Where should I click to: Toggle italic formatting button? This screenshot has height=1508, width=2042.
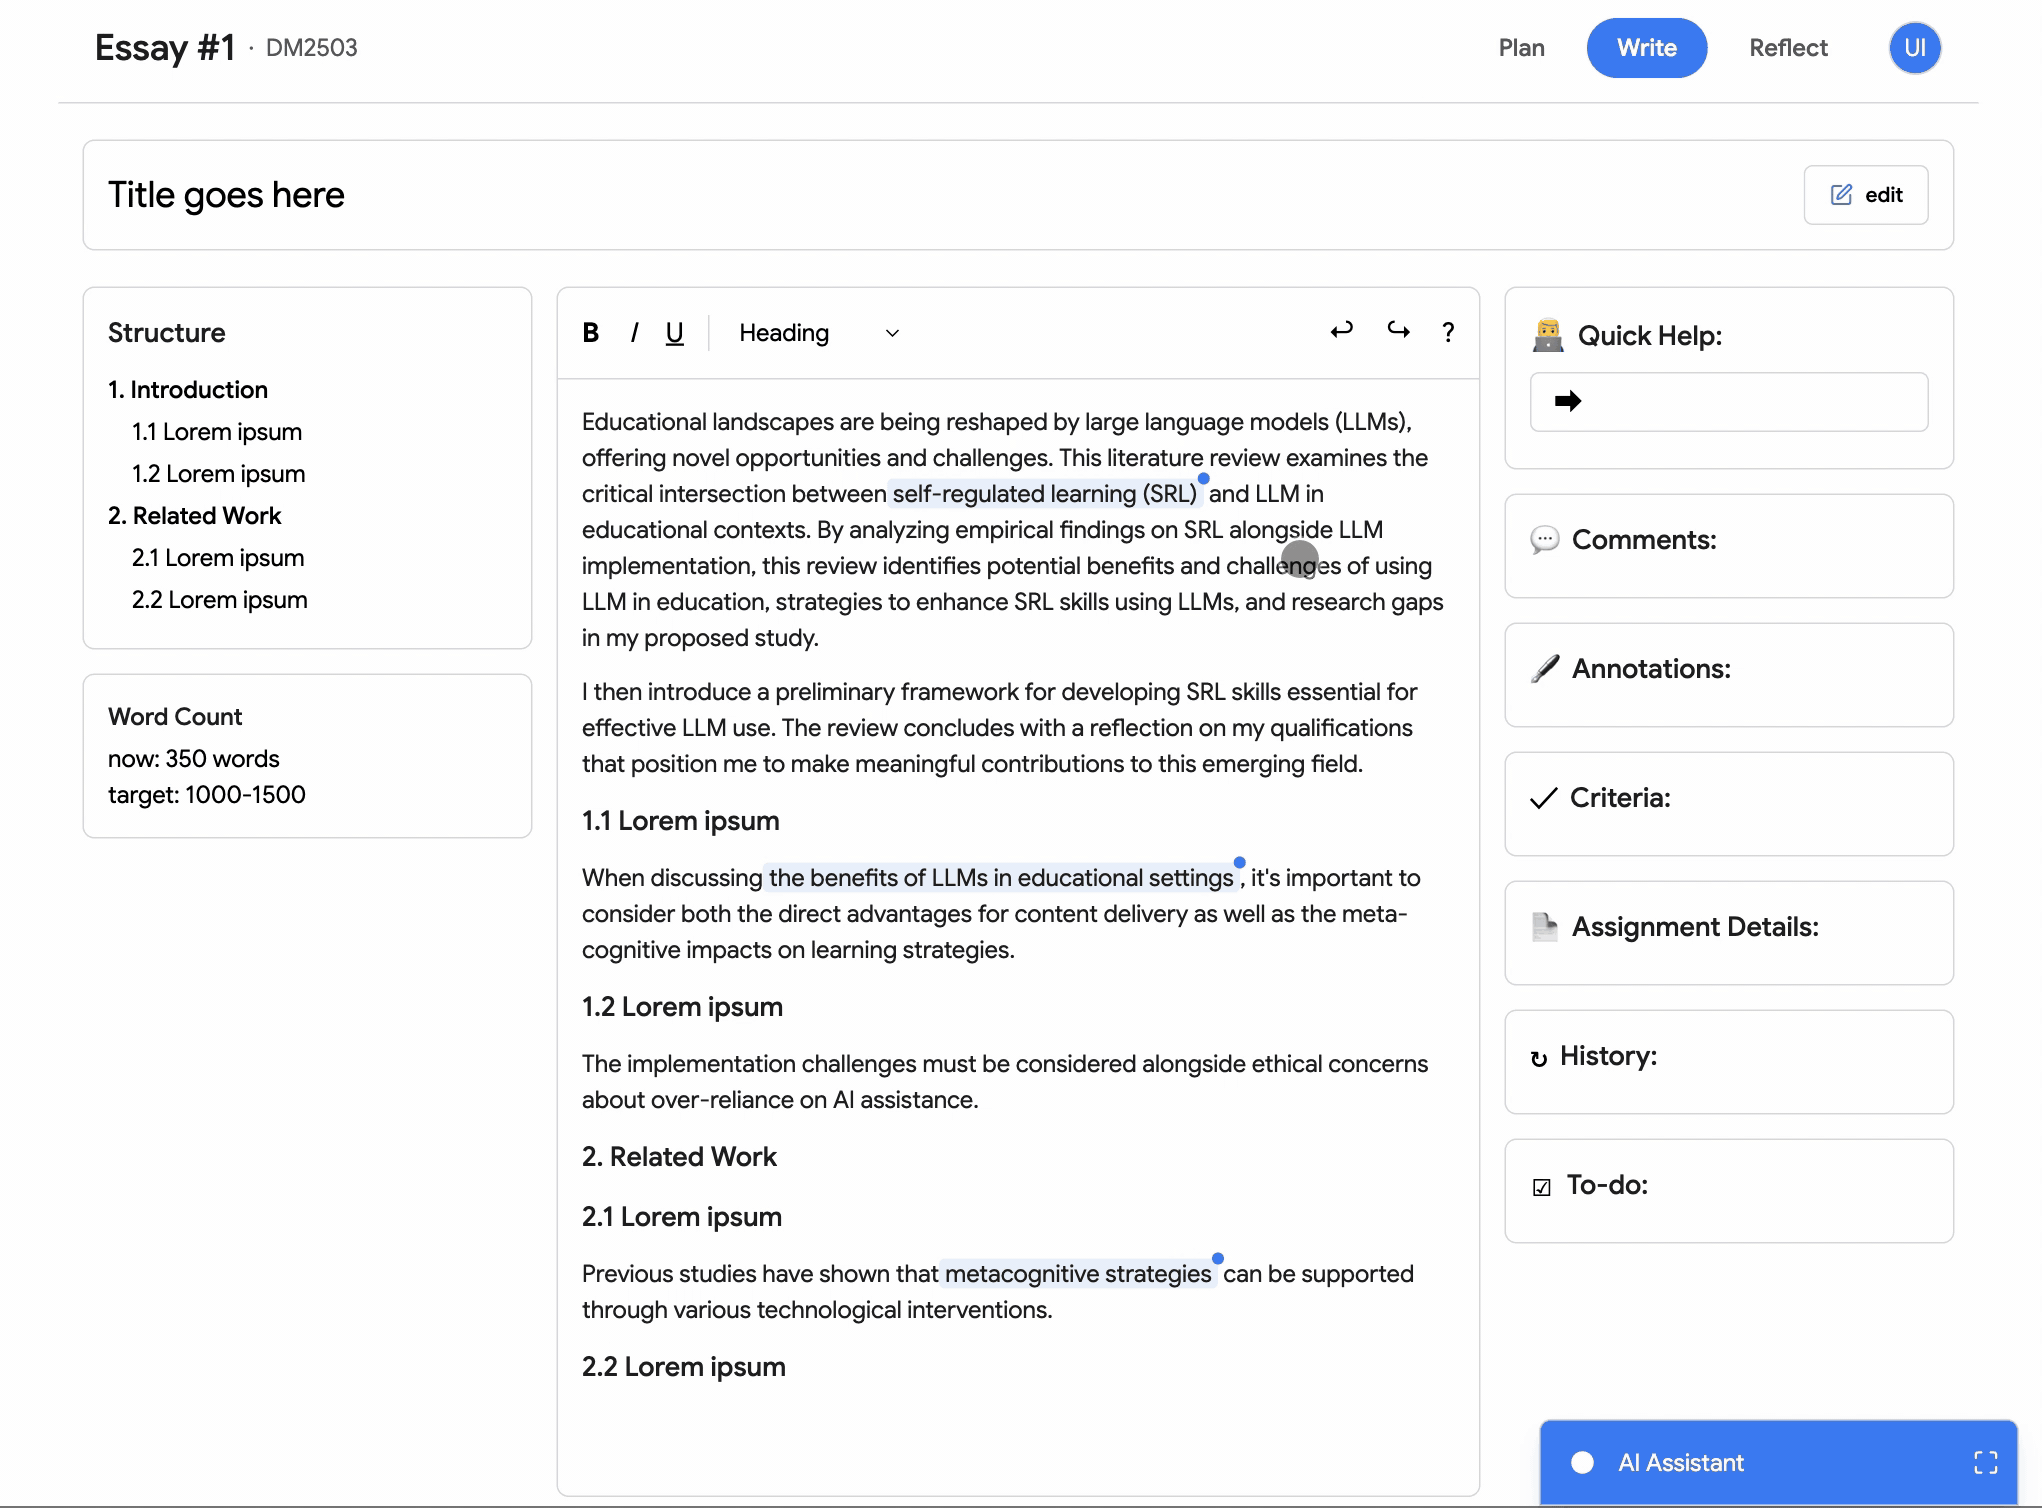pos(634,333)
